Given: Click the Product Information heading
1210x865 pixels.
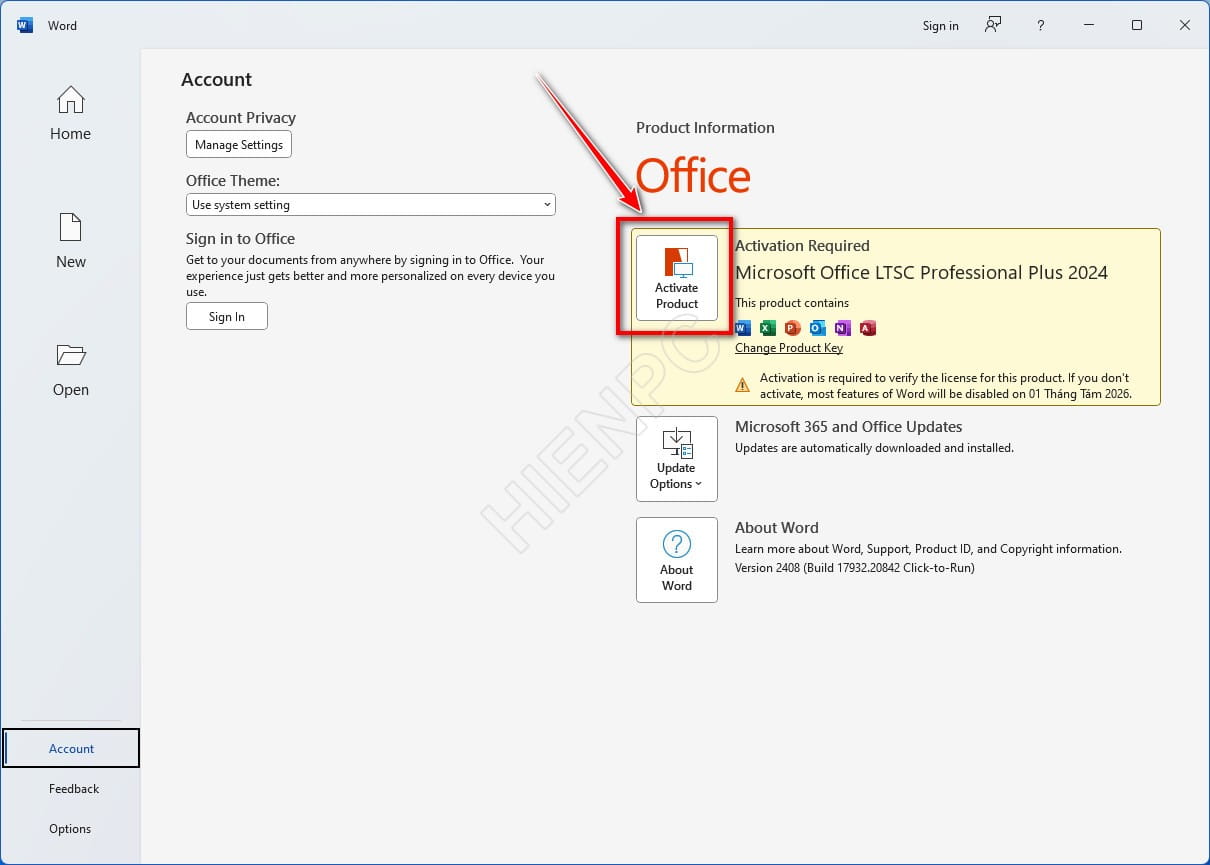Looking at the screenshot, I should [705, 127].
